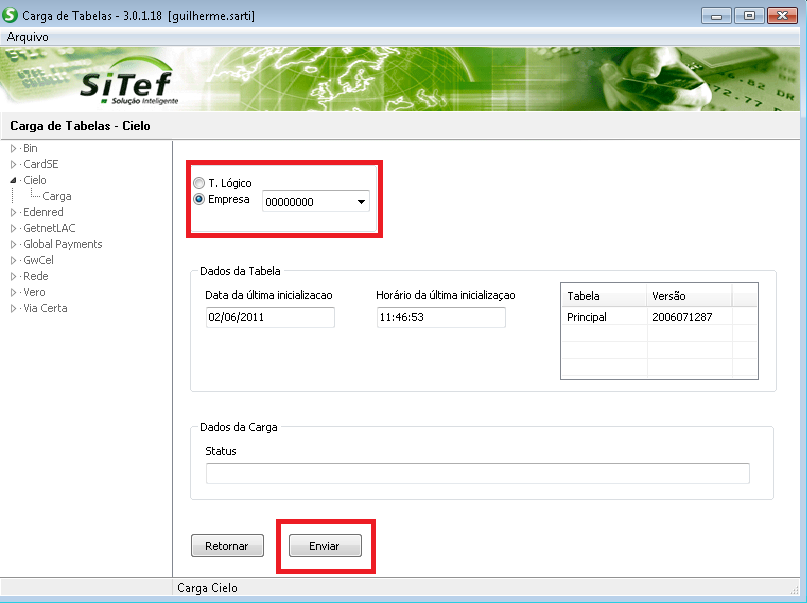Select the Global Payments tree item label

click(63, 244)
